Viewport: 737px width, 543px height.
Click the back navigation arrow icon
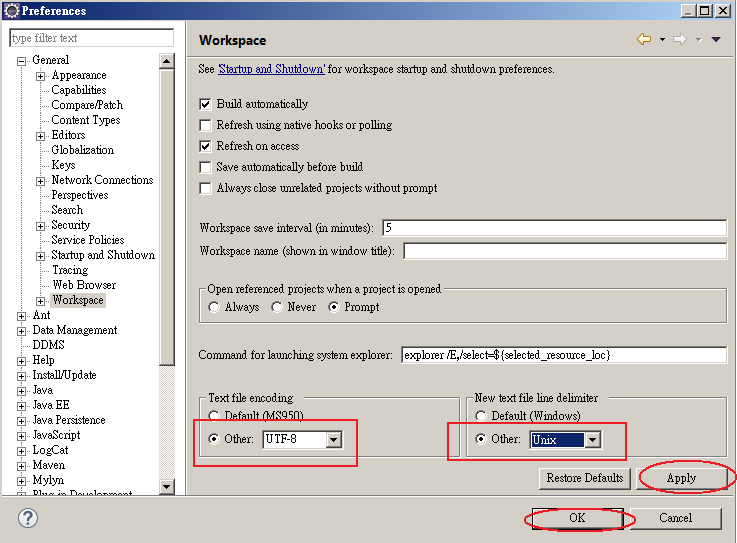[x=643, y=40]
